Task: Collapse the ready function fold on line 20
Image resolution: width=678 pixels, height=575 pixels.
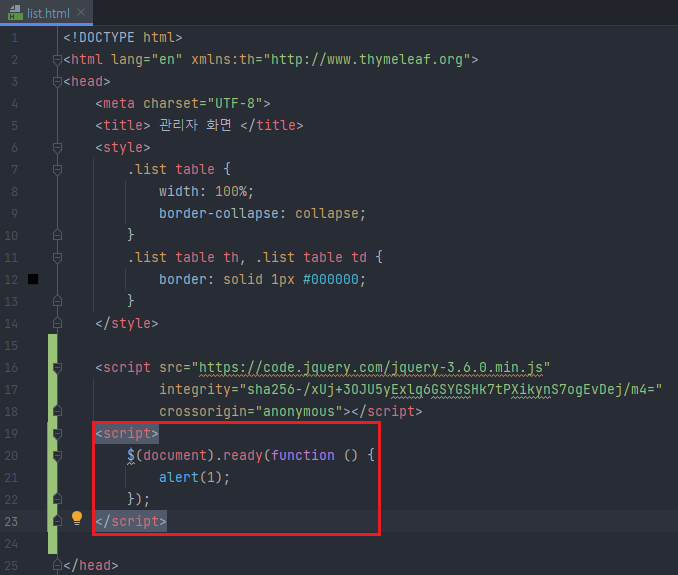Action: coord(57,456)
